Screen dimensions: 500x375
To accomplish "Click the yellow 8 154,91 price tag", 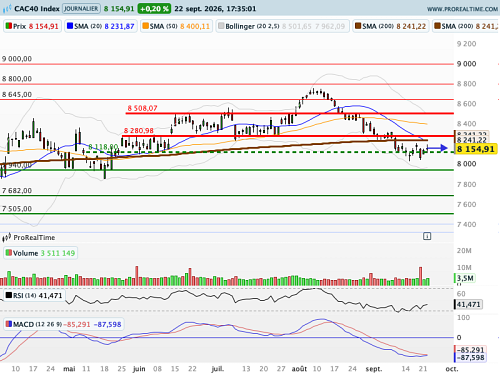I will [476, 149].
